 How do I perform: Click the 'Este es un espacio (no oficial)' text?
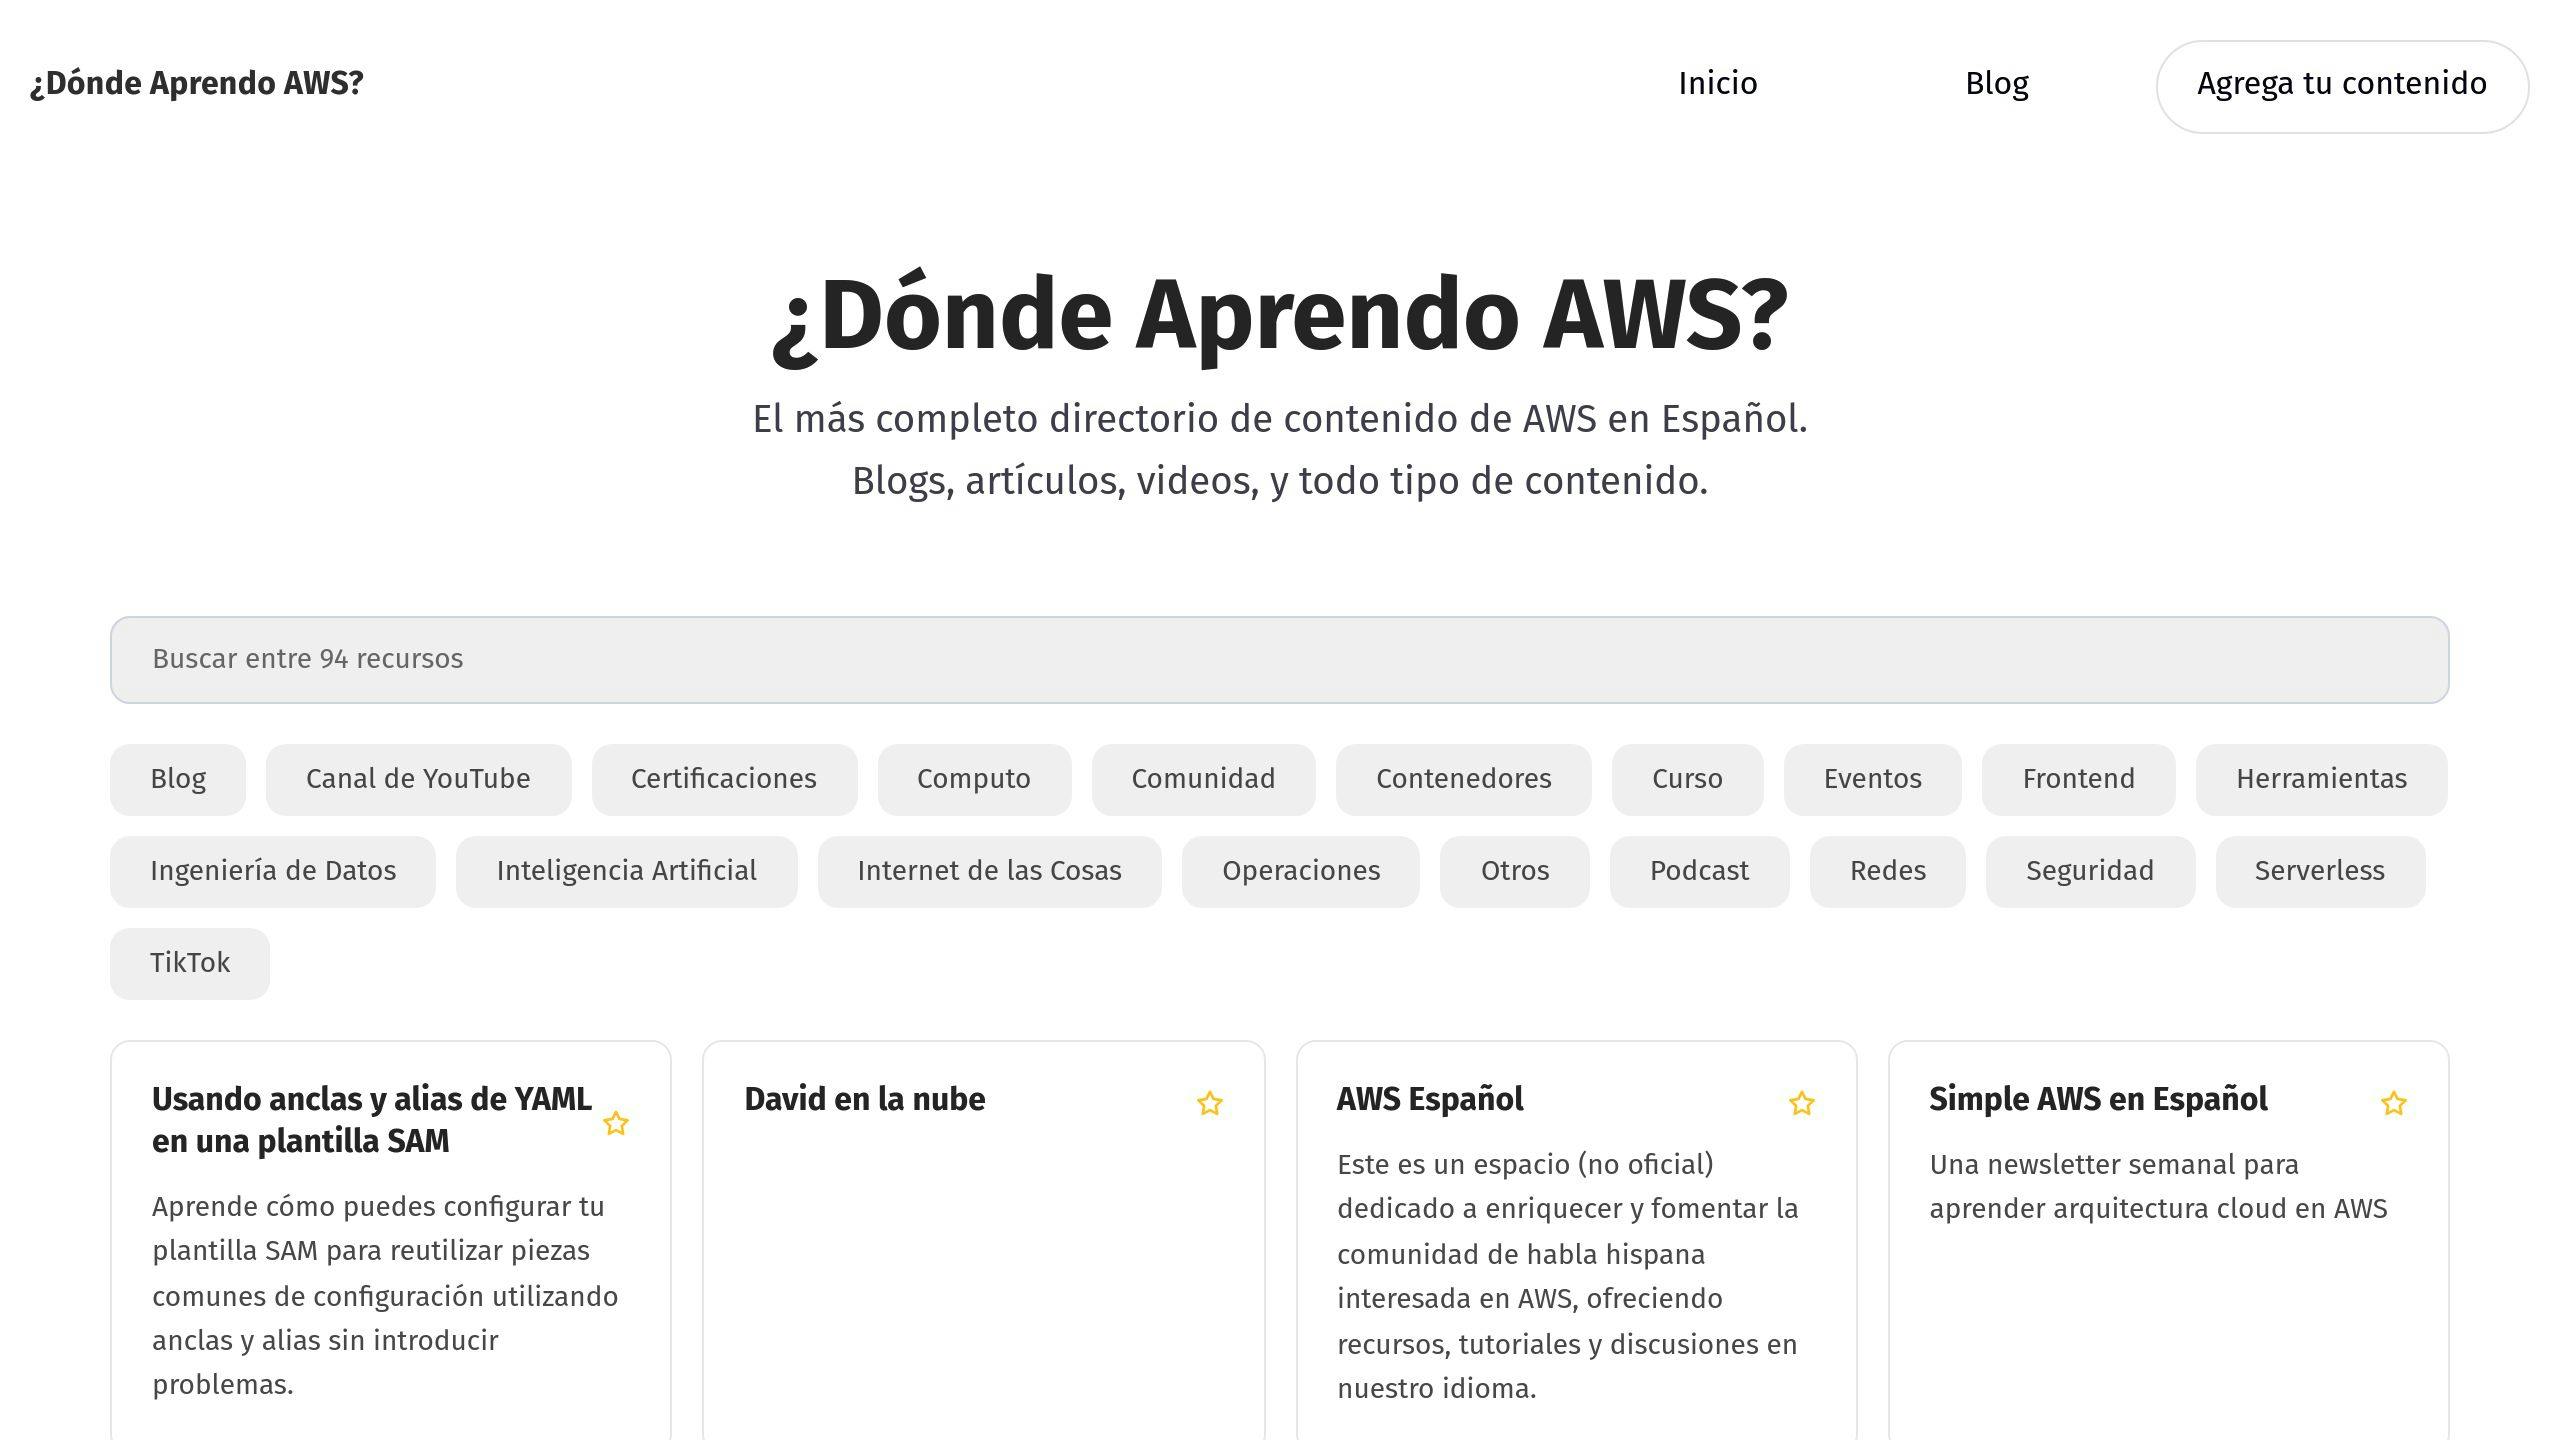pyautogui.click(x=1568, y=1276)
